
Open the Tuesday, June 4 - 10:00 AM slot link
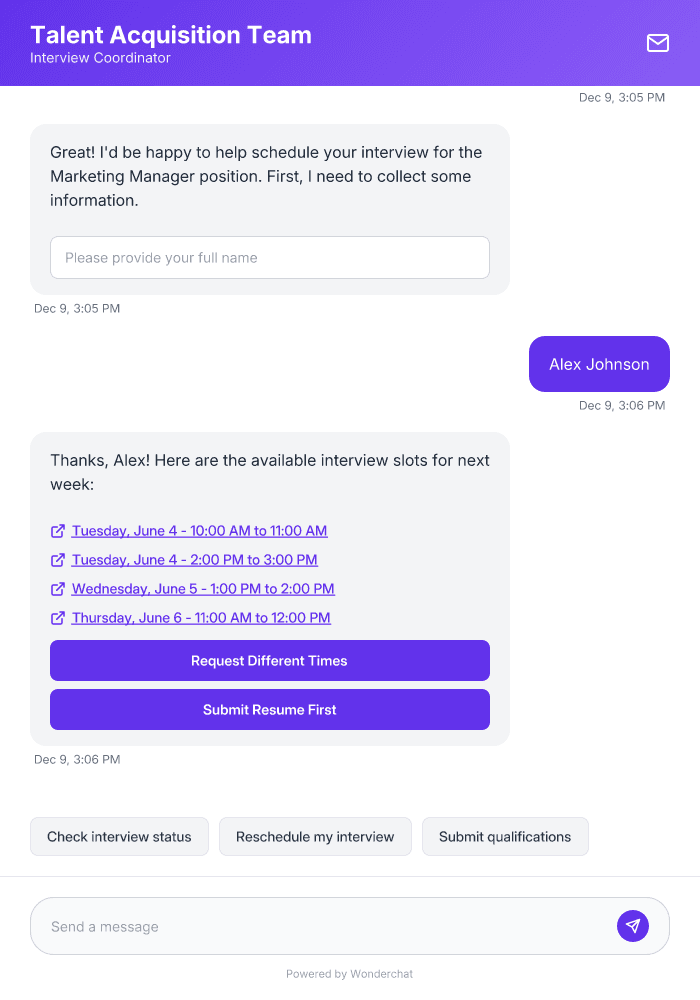click(199, 531)
